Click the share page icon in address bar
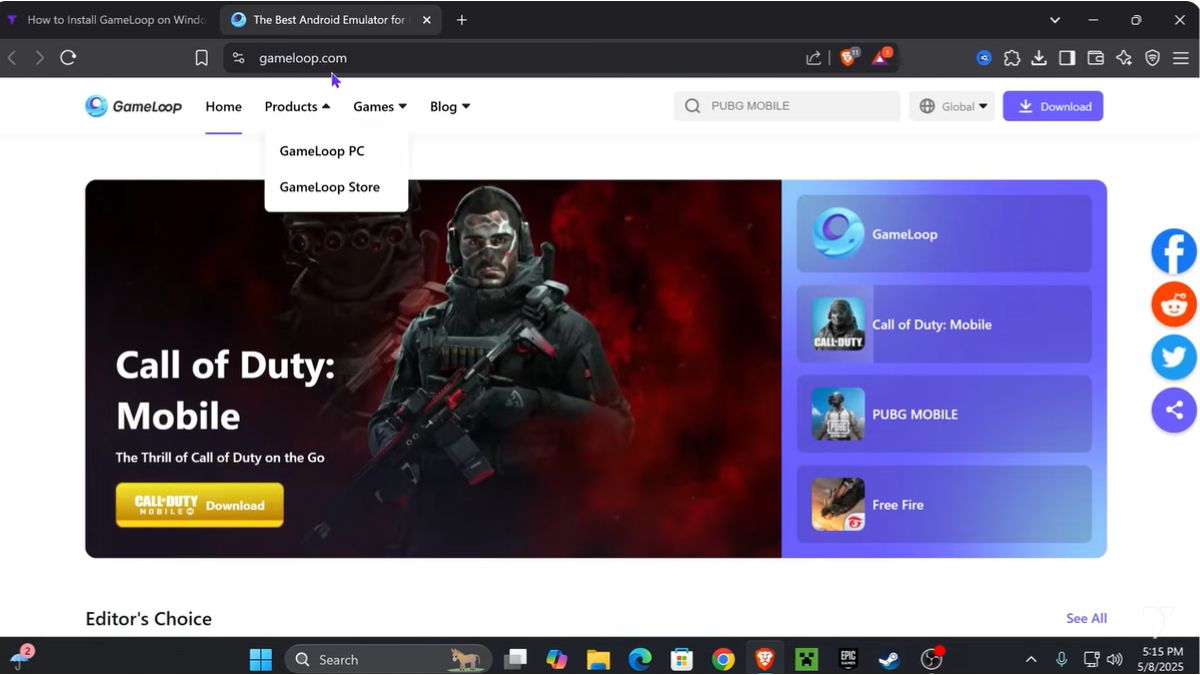1200x675 pixels. point(813,58)
